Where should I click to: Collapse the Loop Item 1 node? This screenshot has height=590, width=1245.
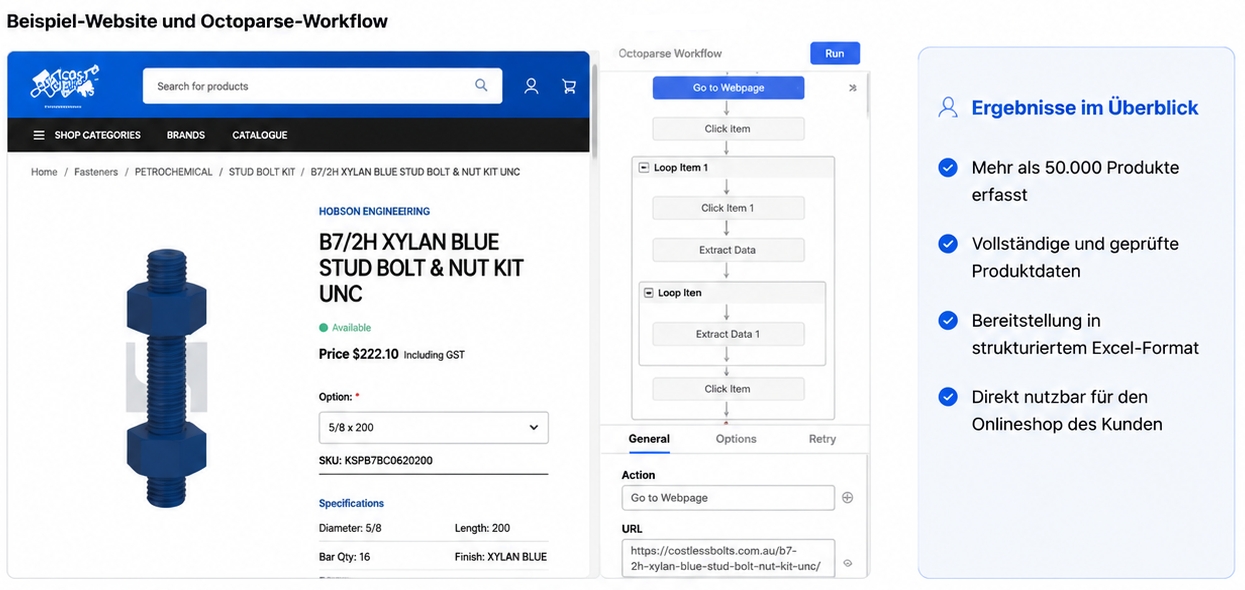[643, 167]
